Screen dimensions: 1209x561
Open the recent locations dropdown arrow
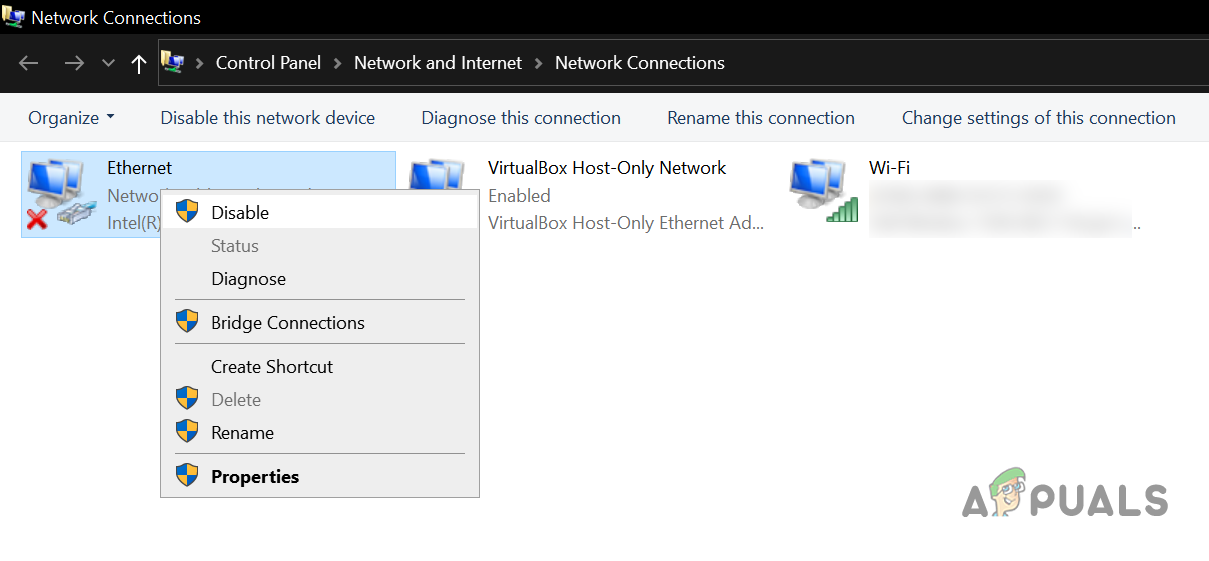pyautogui.click(x=108, y=63)
